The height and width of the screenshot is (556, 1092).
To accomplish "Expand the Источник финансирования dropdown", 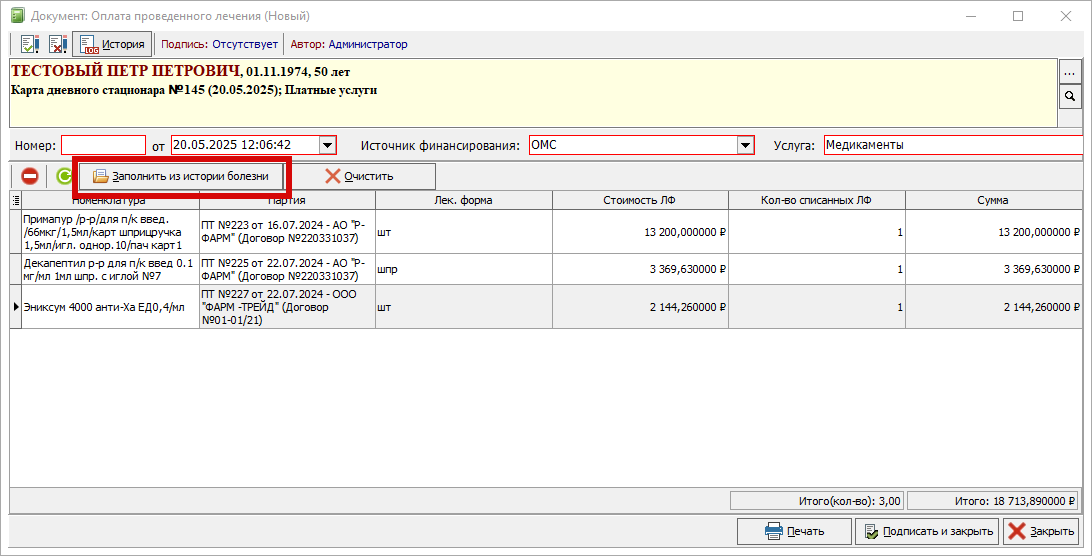I will click(745, 145).
